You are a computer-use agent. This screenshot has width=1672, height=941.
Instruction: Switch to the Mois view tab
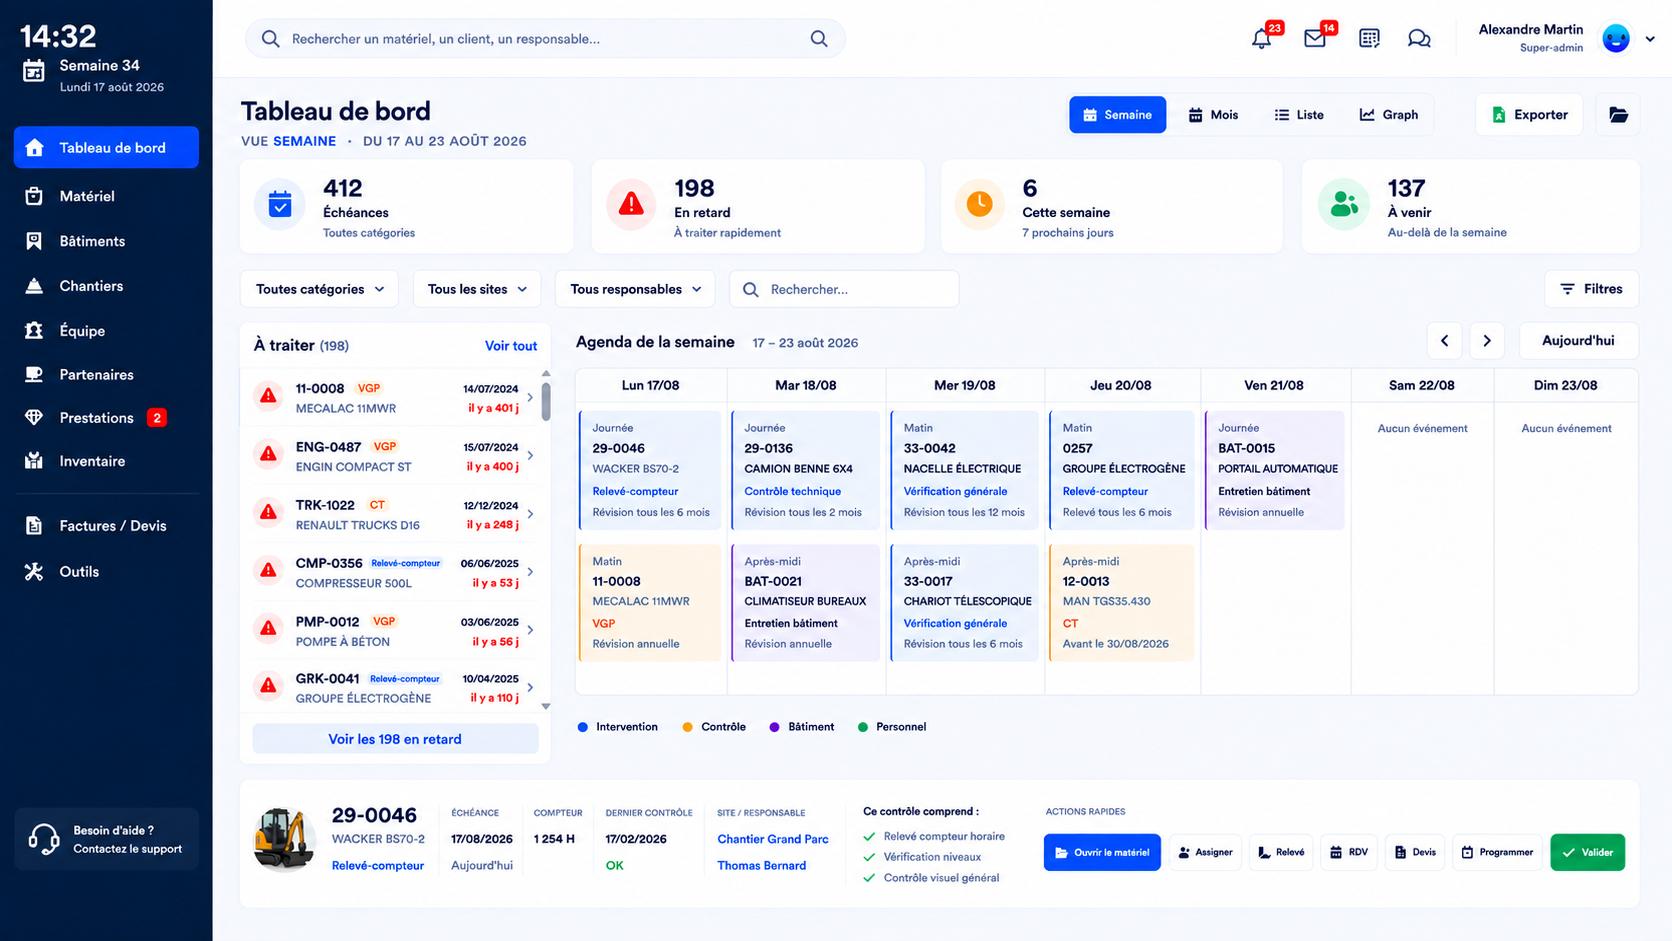[x=1212, y=115]
